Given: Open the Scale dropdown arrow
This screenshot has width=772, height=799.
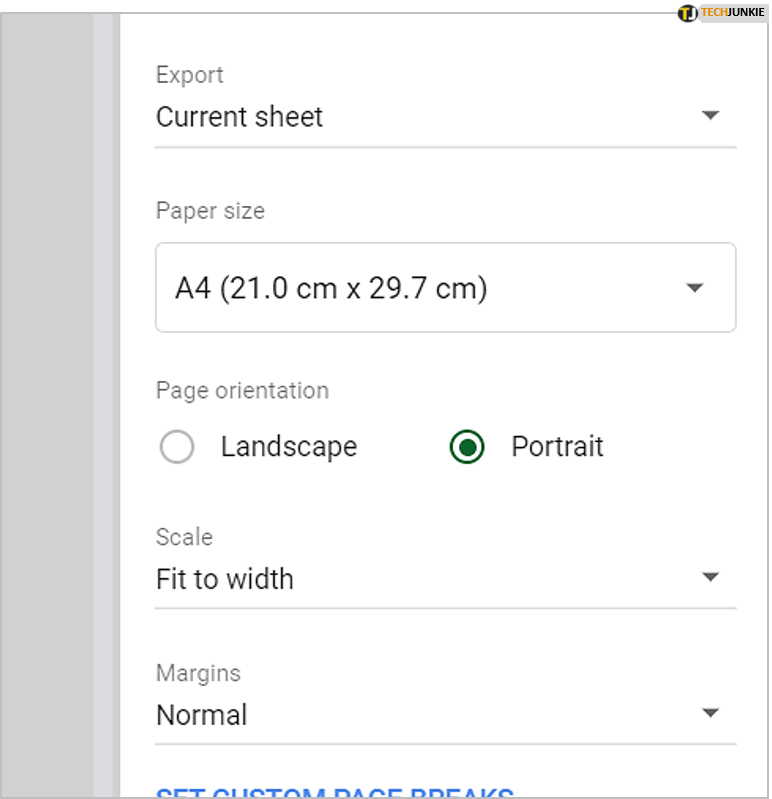Looking at the screenshot, I should pos(710,578).
